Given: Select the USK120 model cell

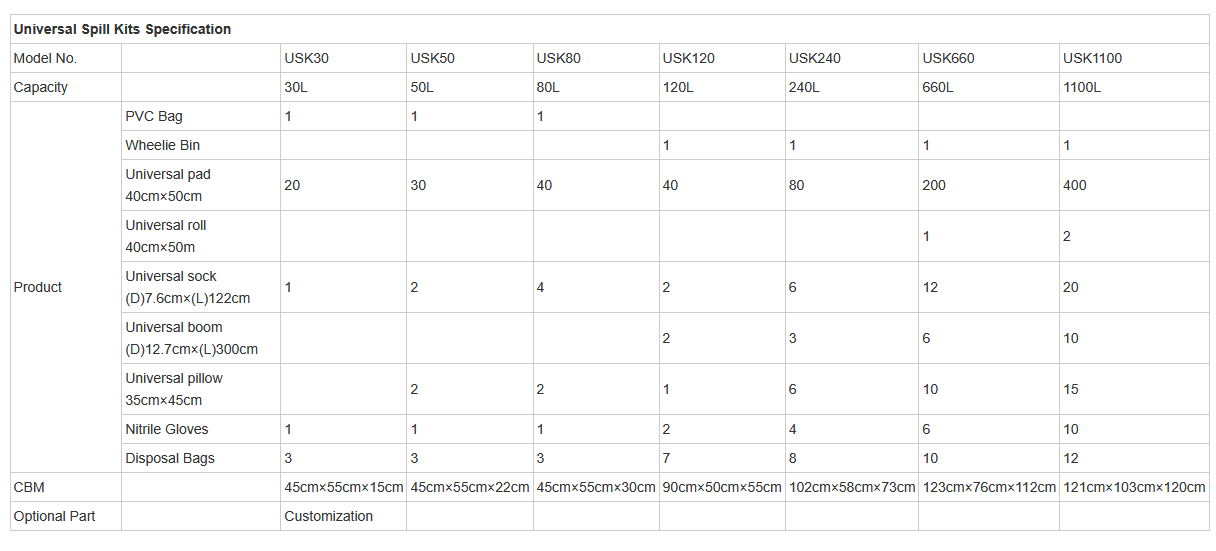Looking at the screenshot, I should click(x=688, y=58).
